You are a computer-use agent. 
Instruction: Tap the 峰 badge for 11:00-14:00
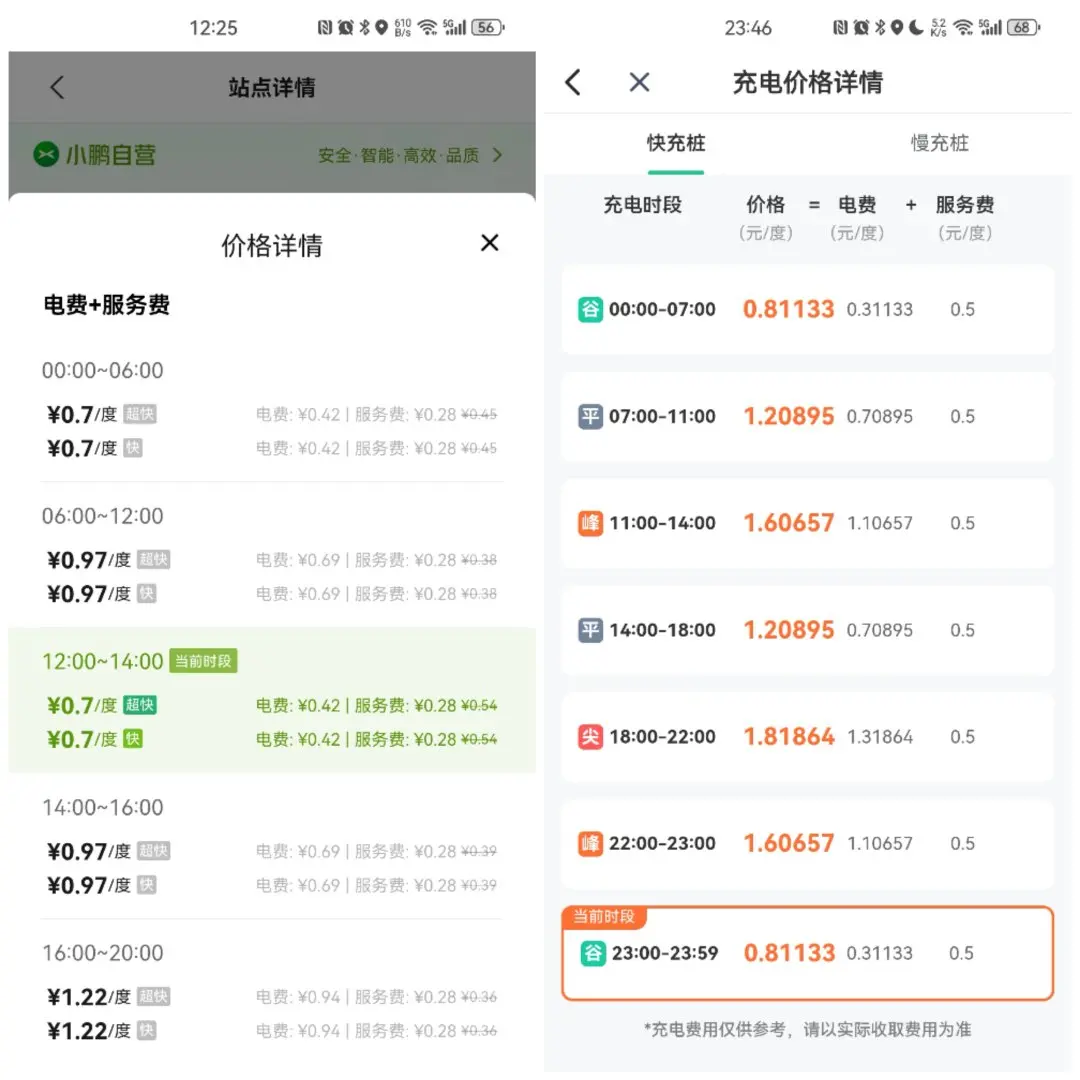(x=590, y=523)
